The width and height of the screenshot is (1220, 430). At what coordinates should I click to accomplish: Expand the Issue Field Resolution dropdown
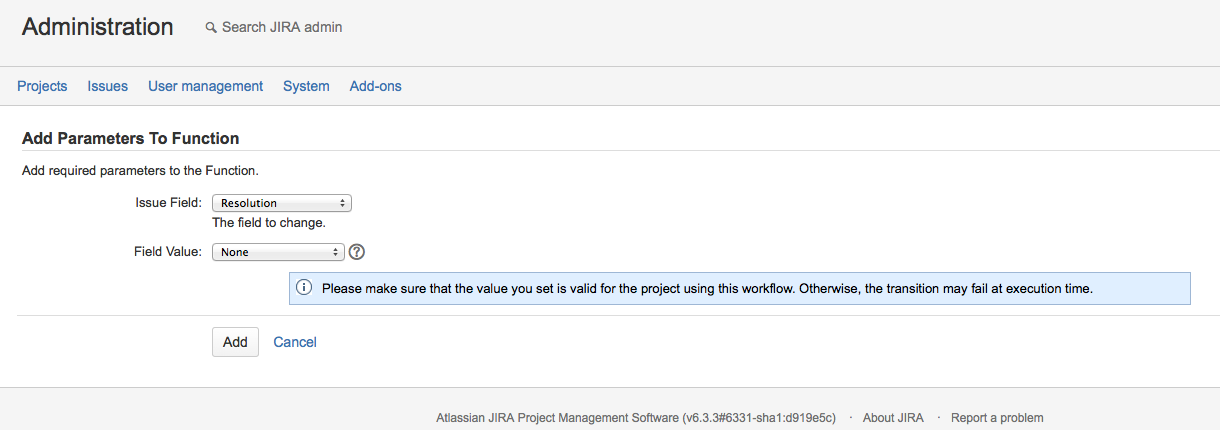pos(282,203)
